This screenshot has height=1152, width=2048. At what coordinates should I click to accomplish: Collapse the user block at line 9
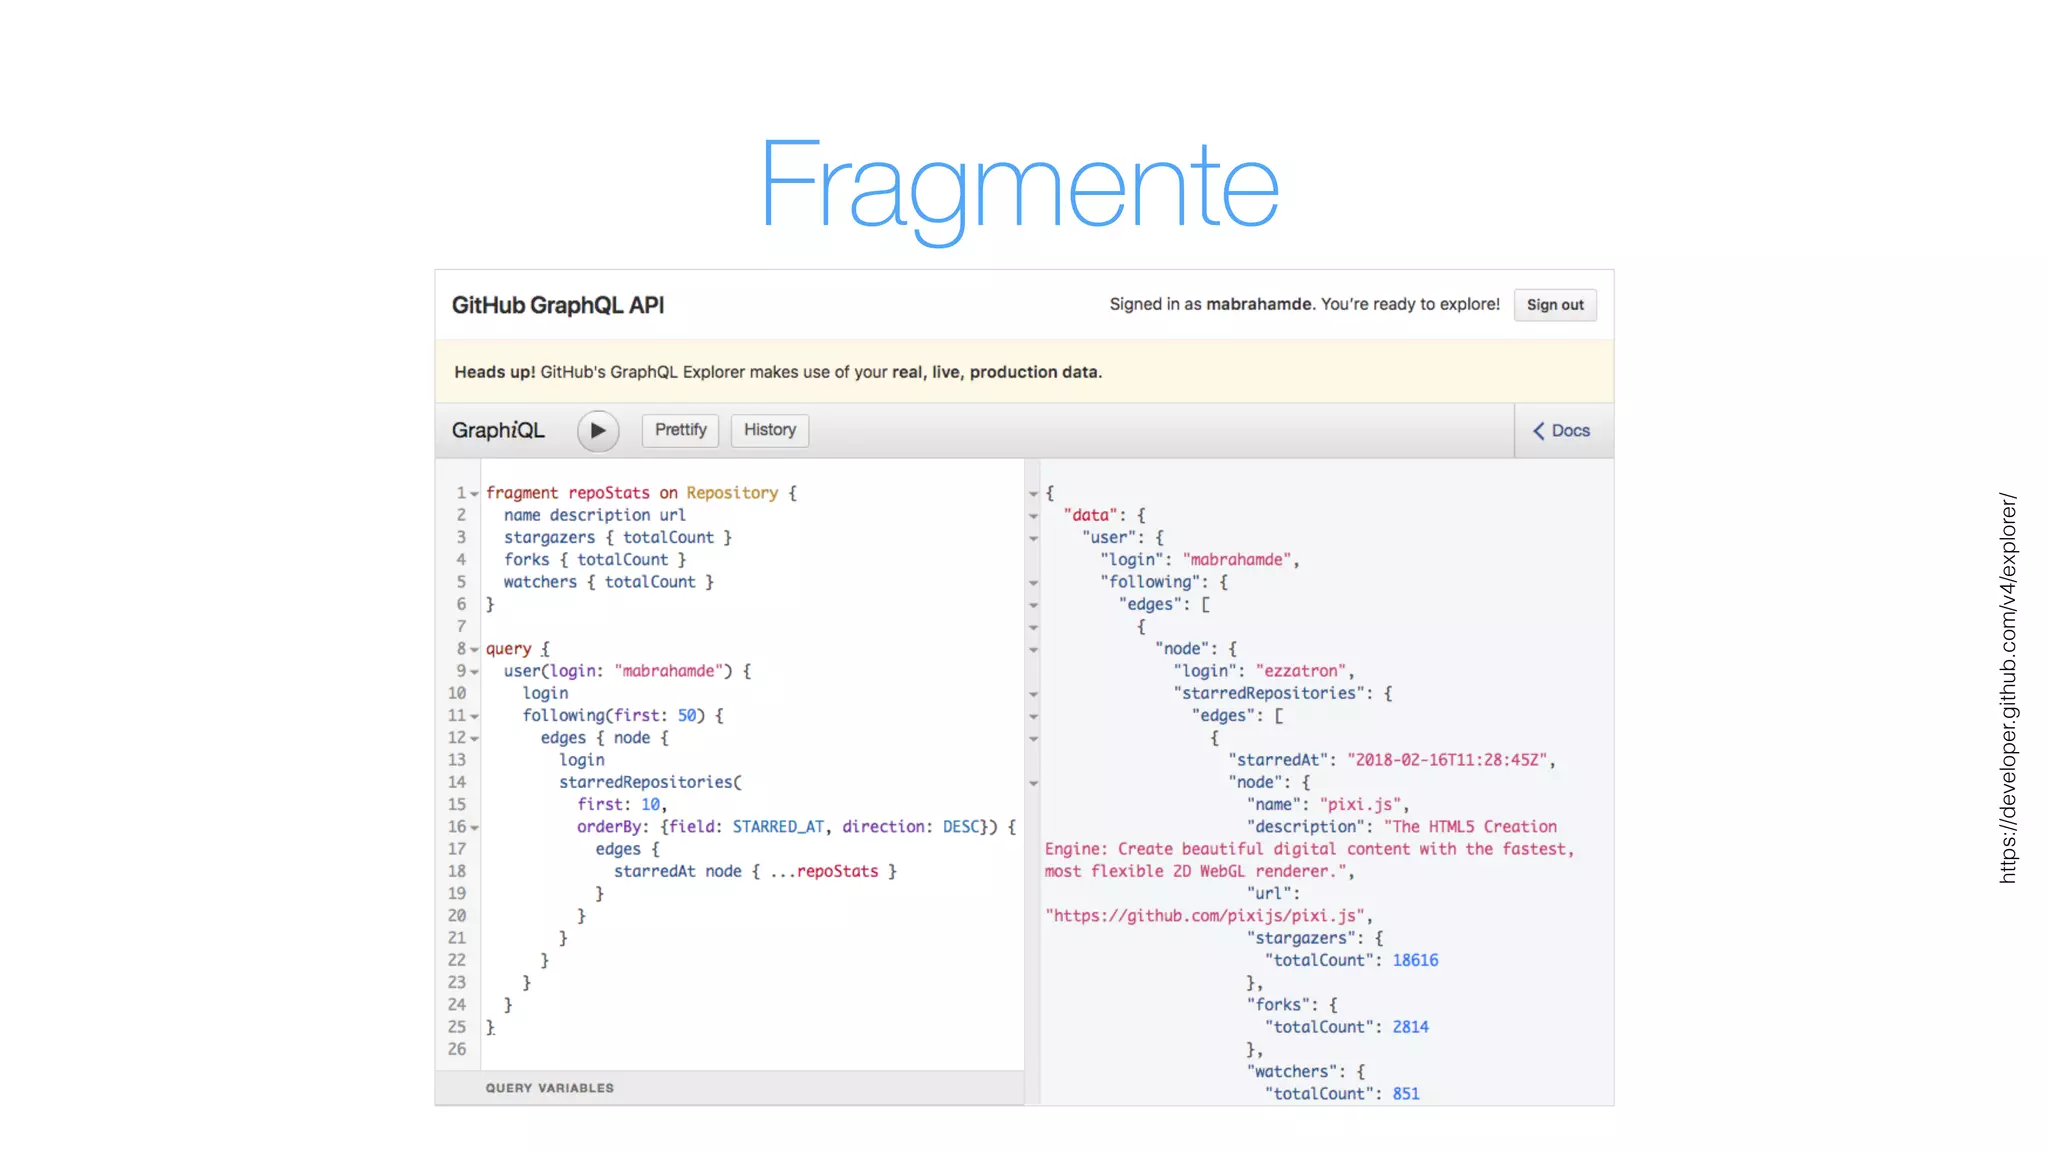475,672
